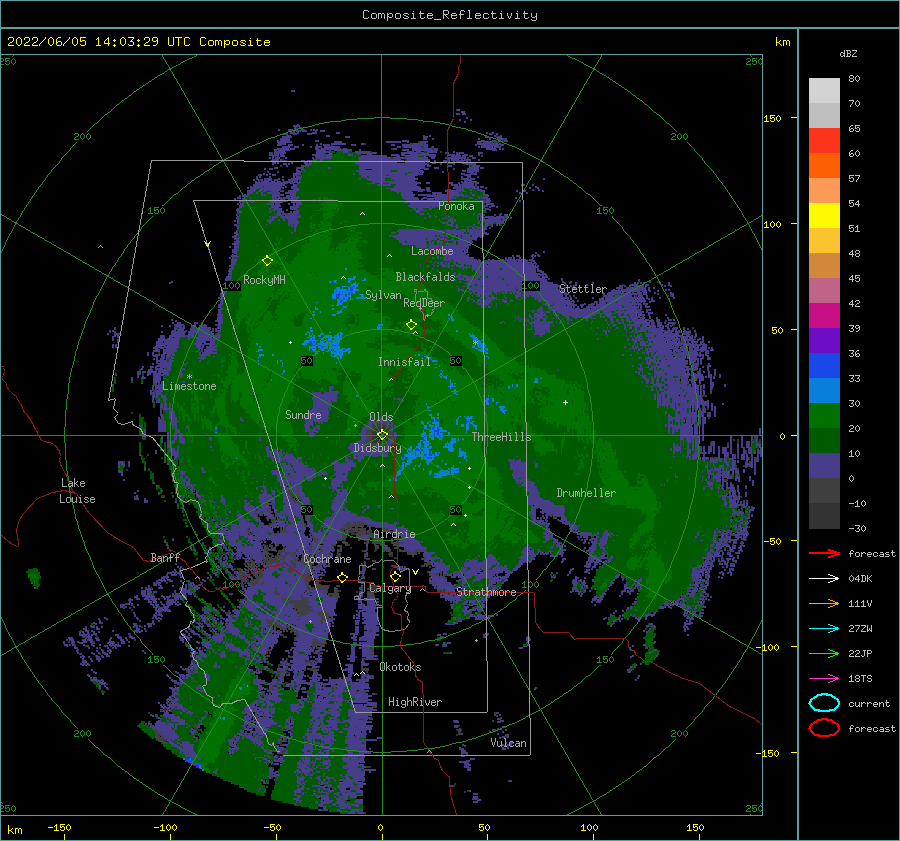The width and height of the screenshot is (900, 841).
Task: Click the Didsbury label
Action: tap(377, 448)
